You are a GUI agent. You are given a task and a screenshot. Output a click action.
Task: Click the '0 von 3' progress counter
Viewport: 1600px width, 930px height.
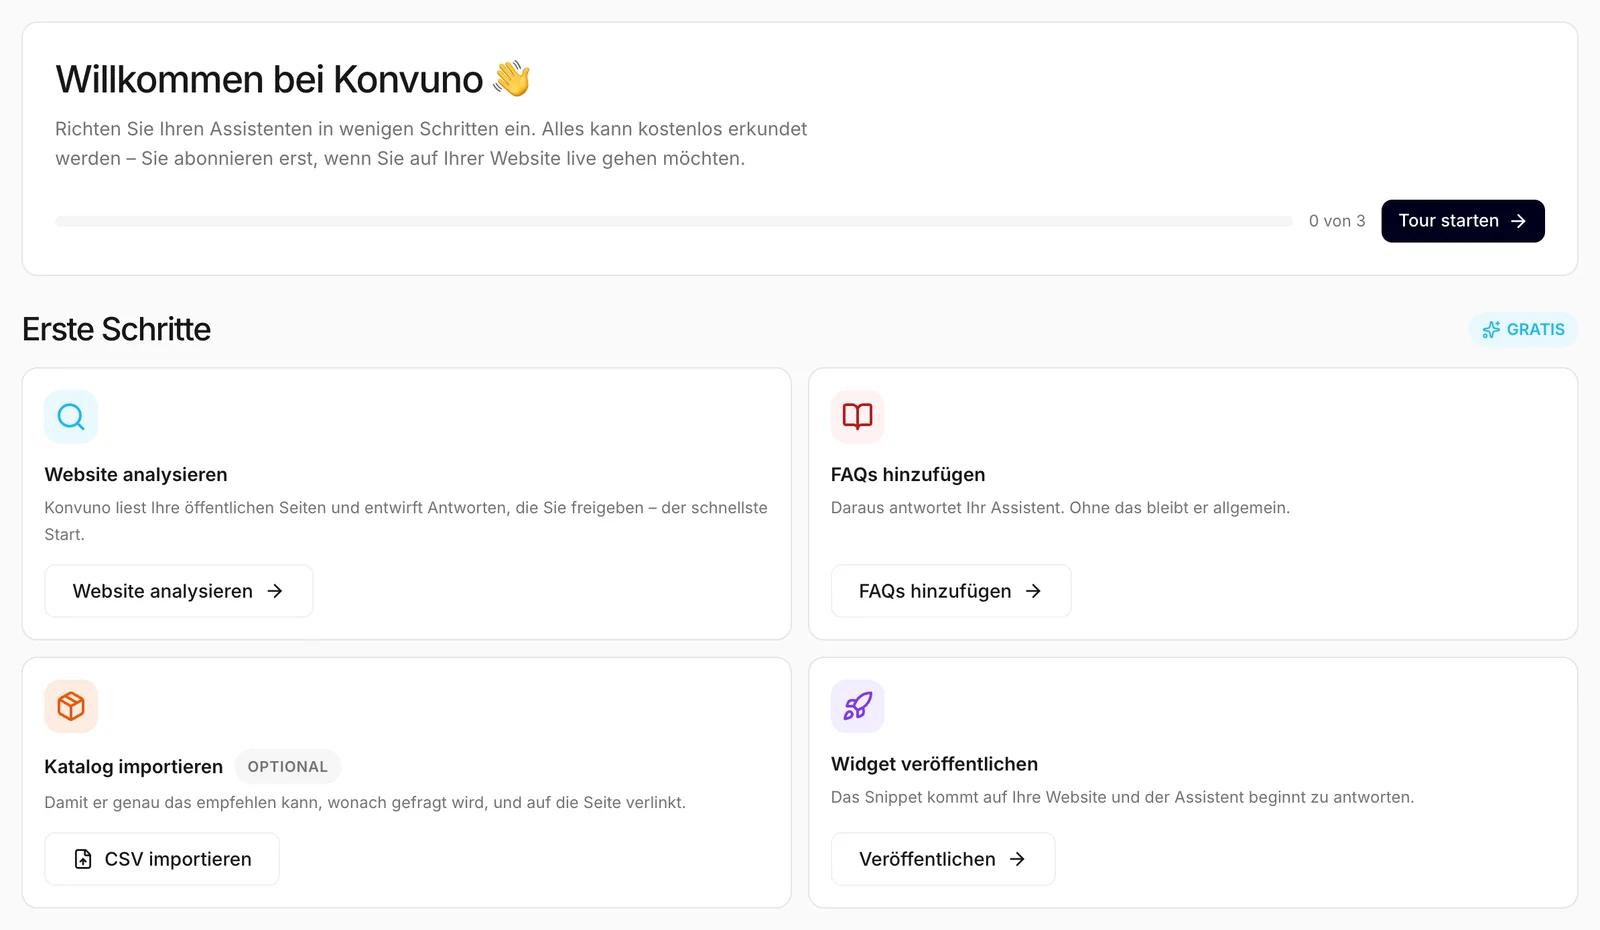pos(1337,221)
